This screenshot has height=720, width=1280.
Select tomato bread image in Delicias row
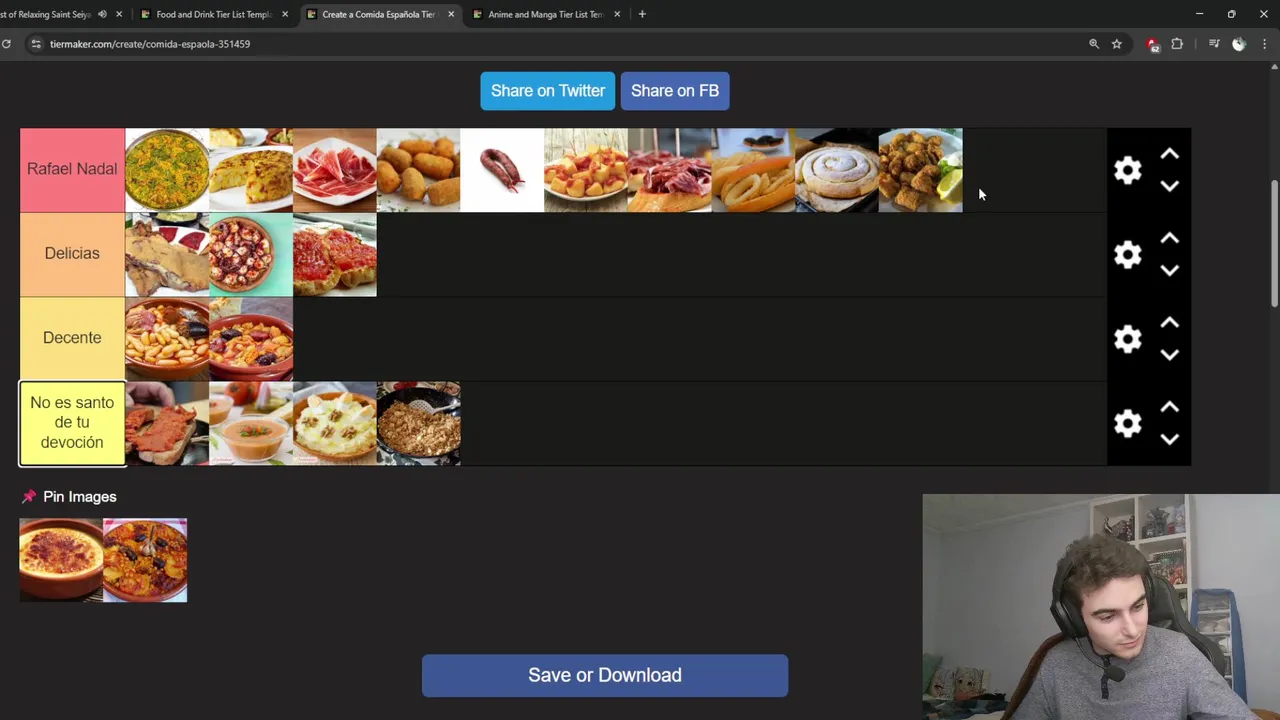click(335, 254)
